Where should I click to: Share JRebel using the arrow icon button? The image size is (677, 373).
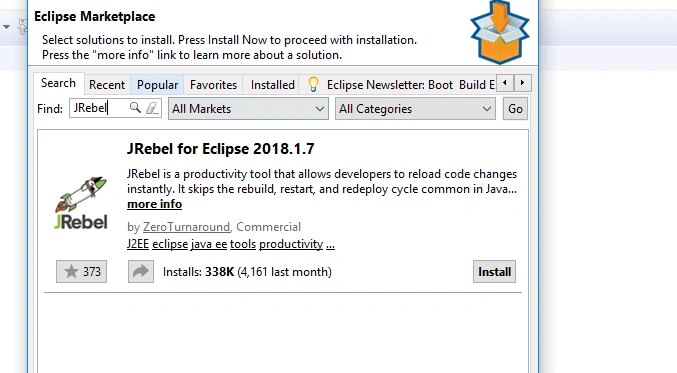[x=141, y=272]
